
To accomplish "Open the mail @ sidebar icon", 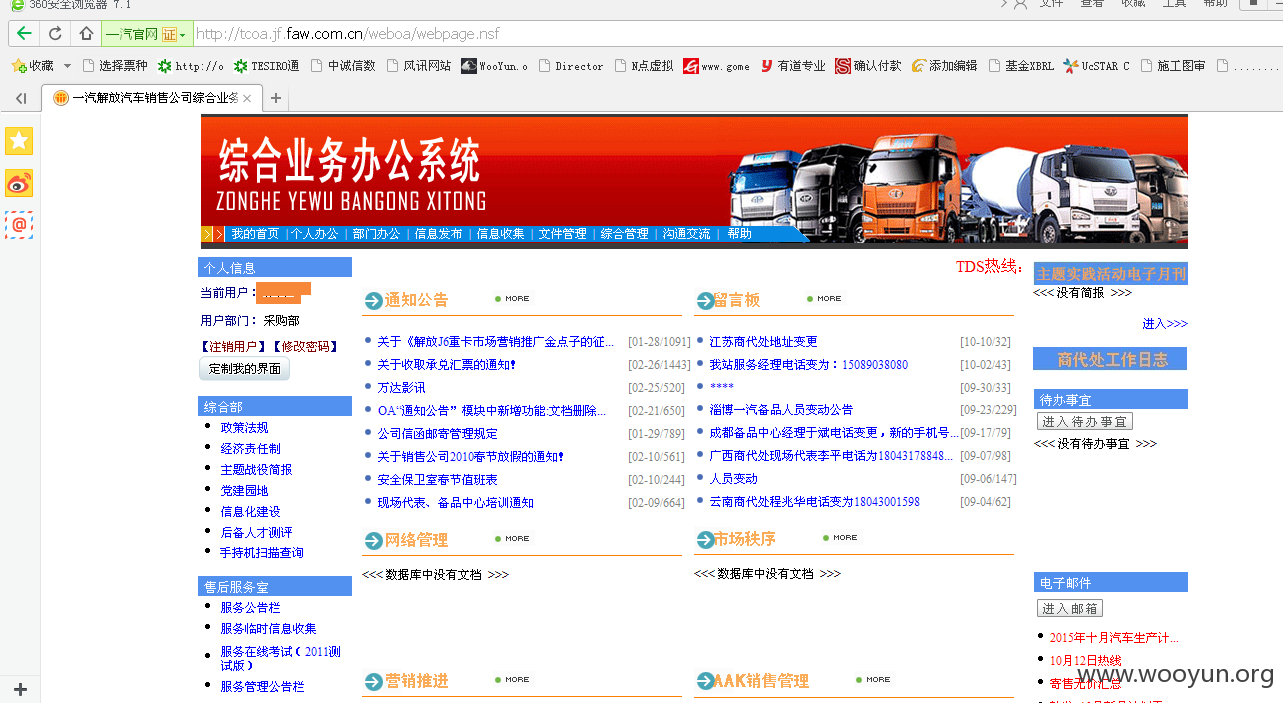I will click(19, 225).
